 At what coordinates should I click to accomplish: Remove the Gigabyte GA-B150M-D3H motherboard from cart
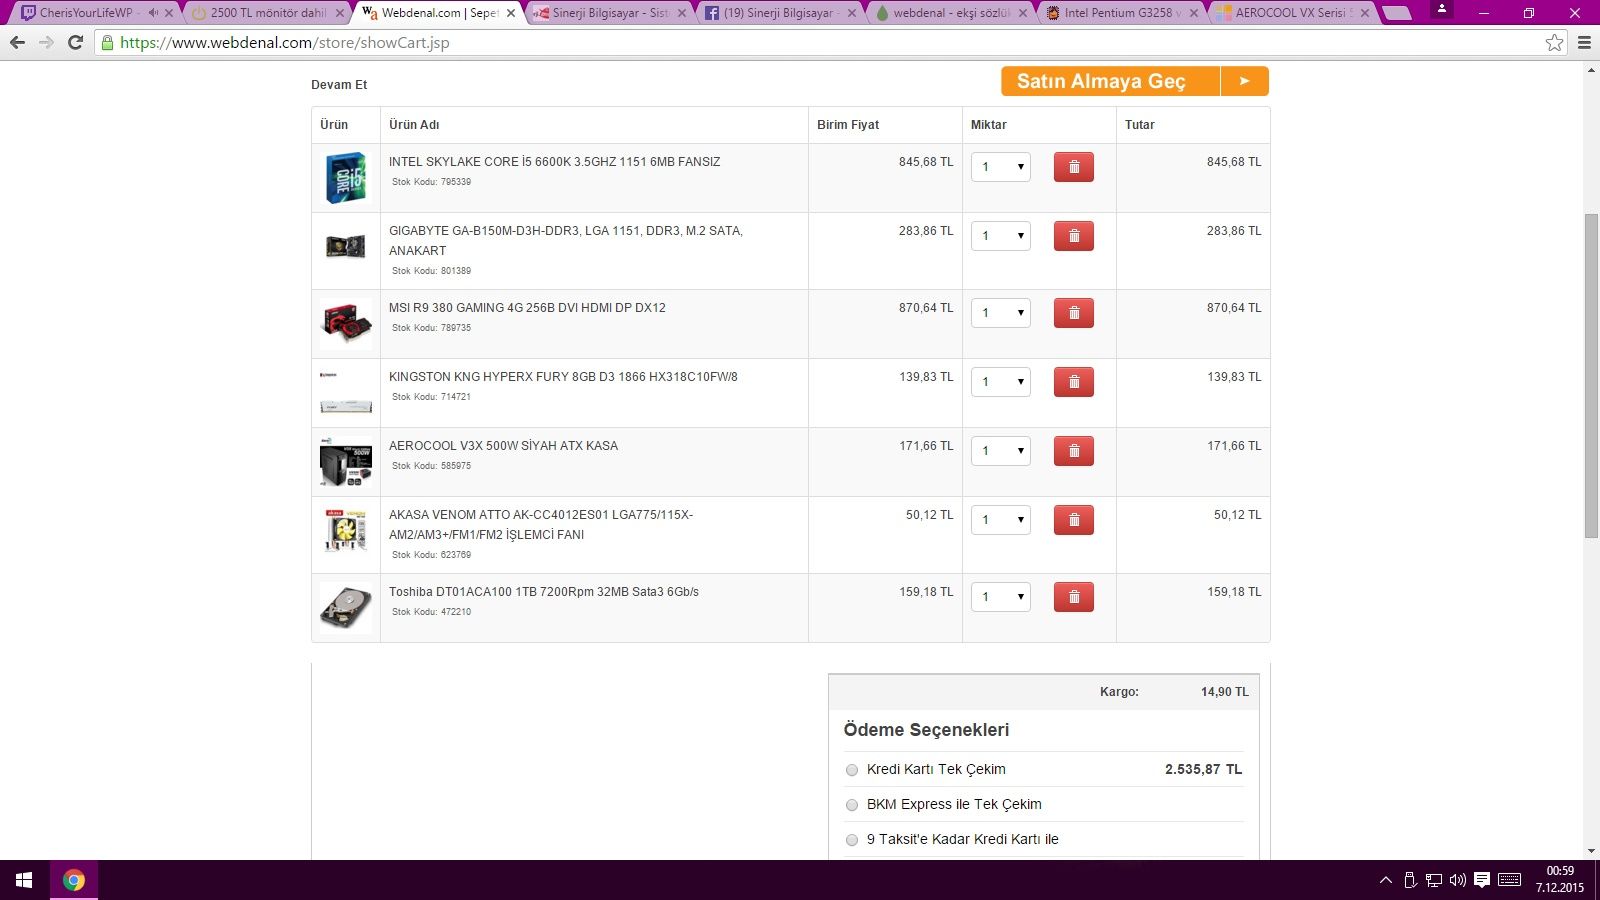coord(1073,236)
